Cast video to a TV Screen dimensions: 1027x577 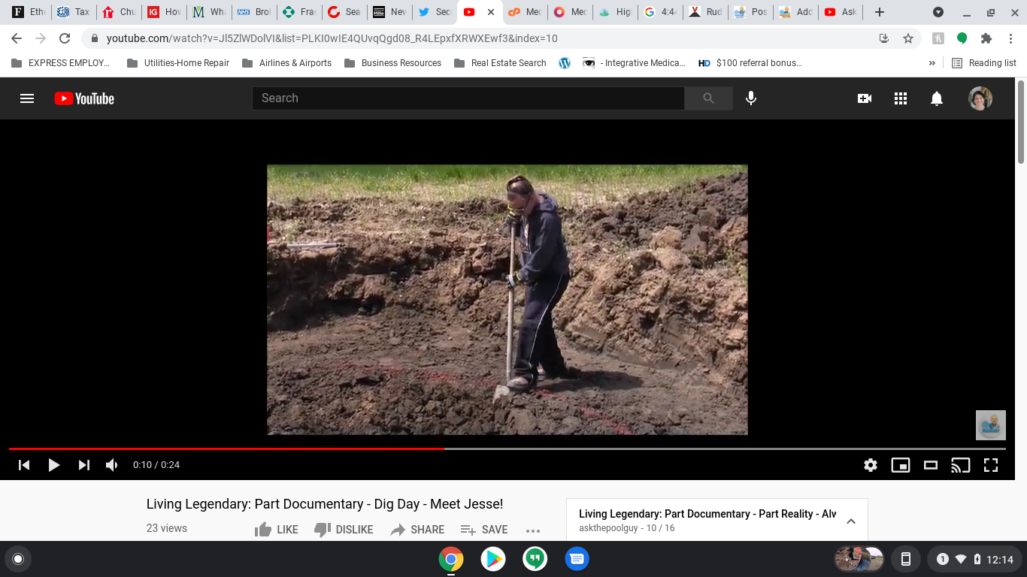960,465
